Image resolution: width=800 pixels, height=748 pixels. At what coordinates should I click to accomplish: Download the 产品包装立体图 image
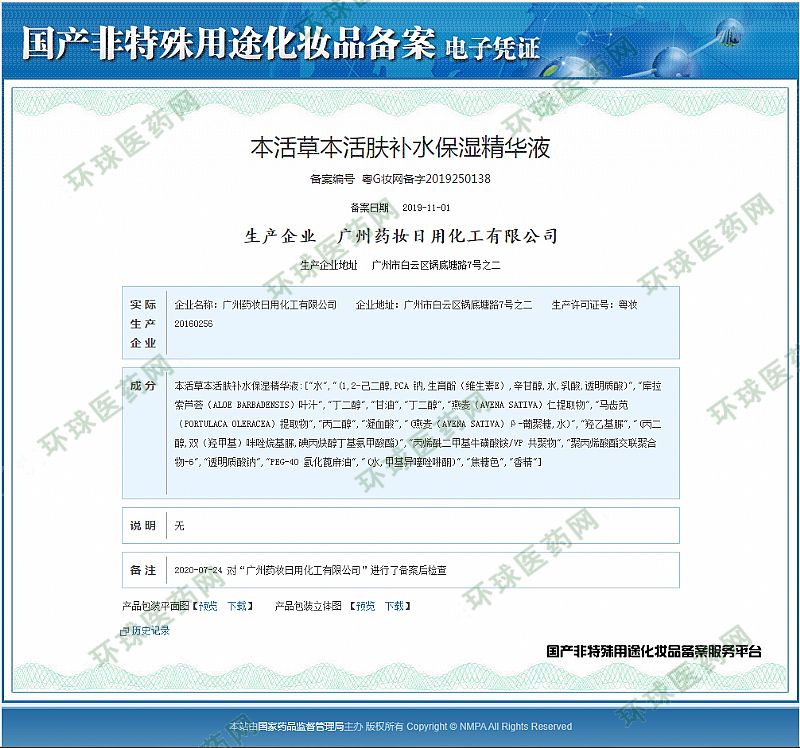(396, 606)
